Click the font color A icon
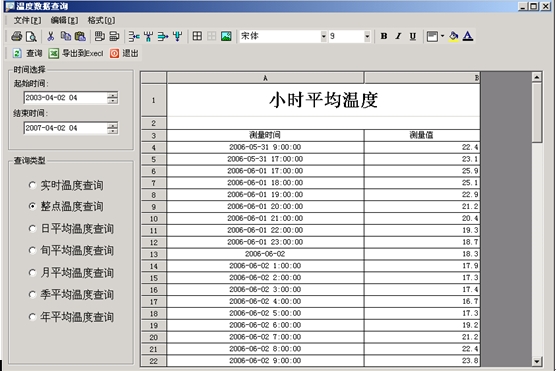Viewport: 556px width, 371px height. click(468, 36)
